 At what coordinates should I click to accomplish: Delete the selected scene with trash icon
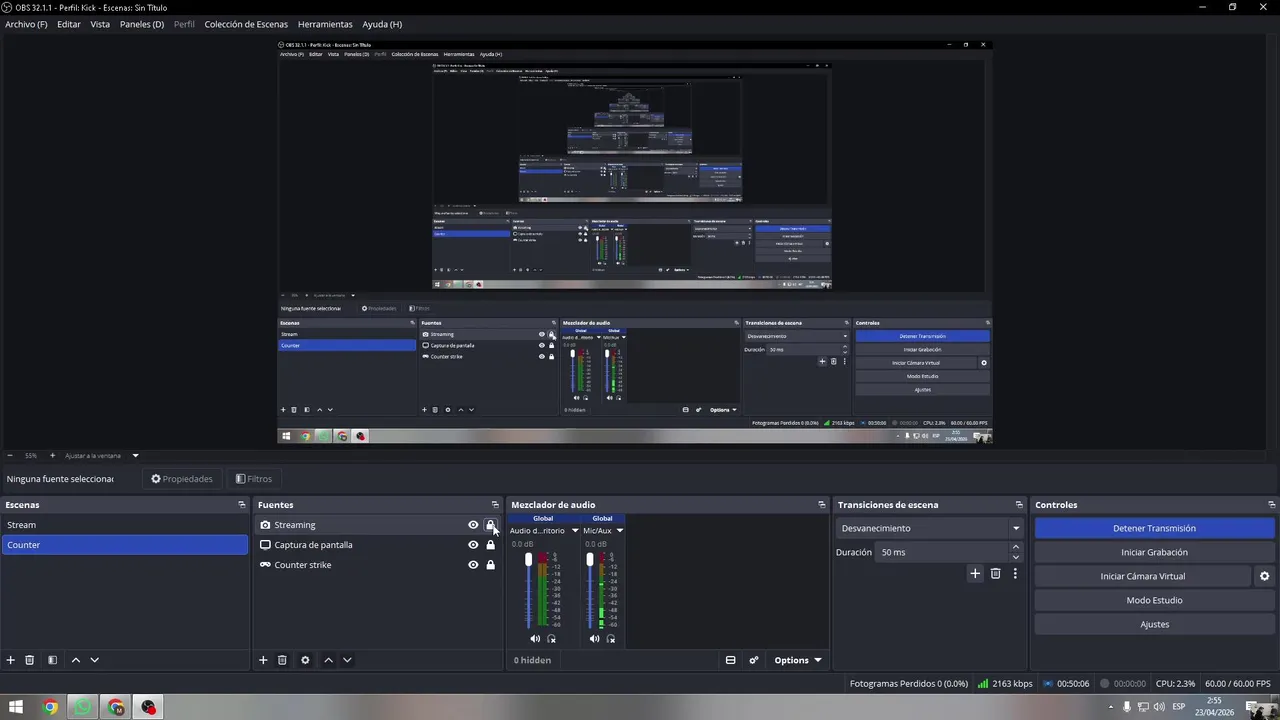[x=30, y=660]
